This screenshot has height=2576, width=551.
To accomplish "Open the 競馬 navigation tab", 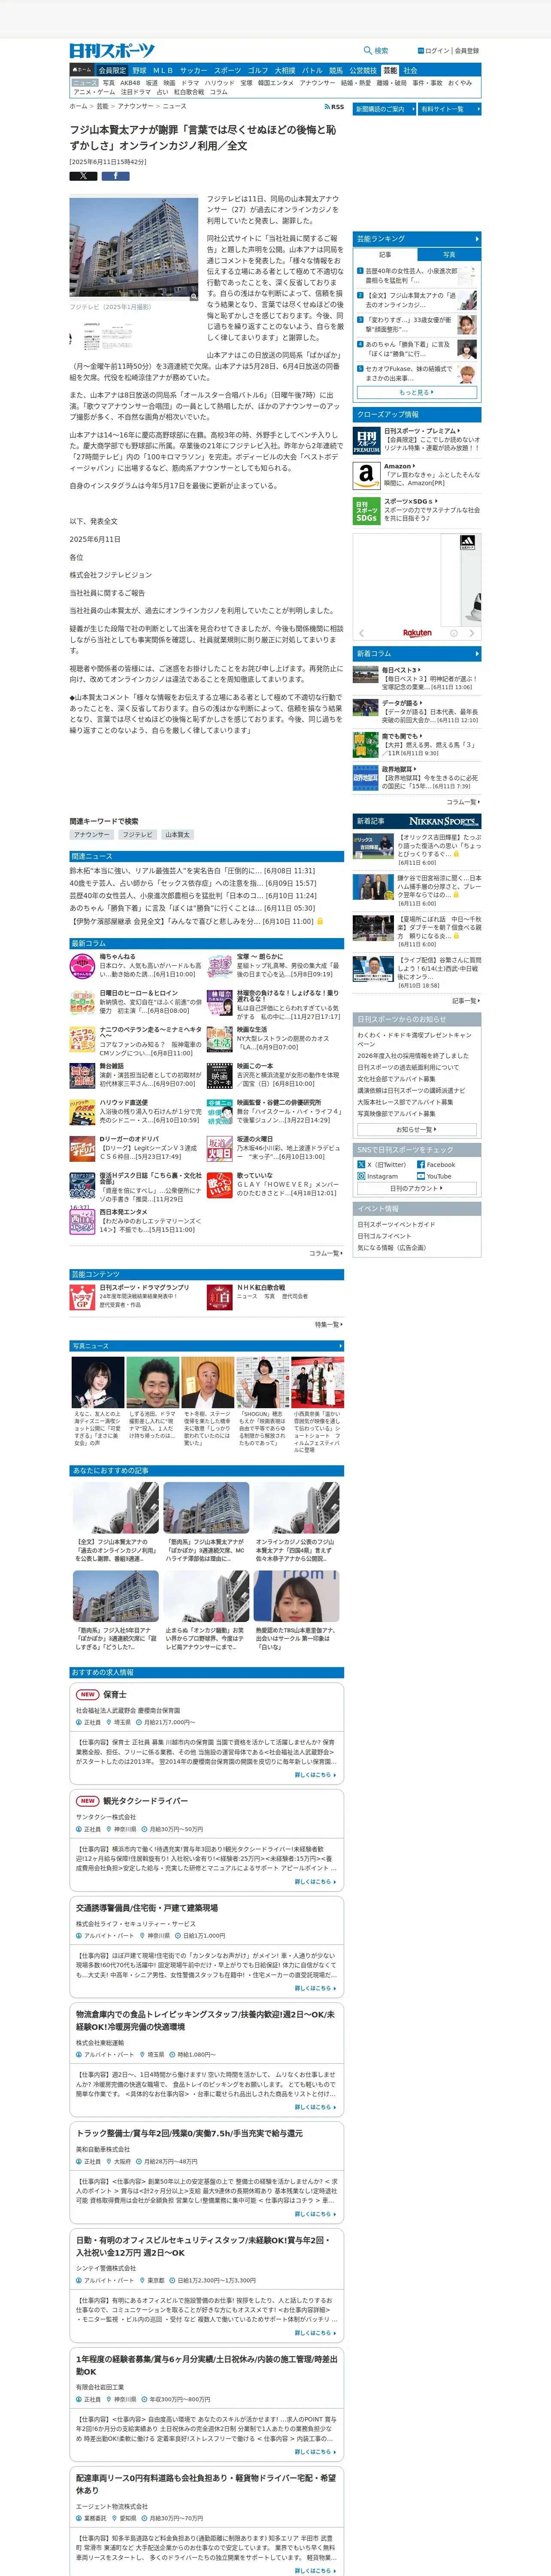I will (335, 71).
